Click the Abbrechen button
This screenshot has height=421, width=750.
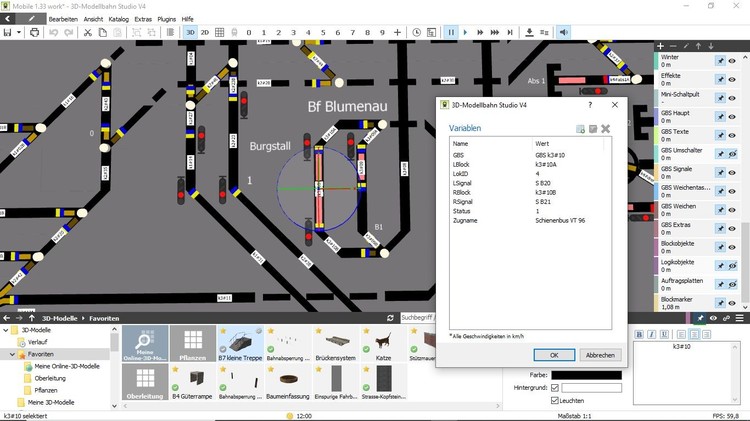click(600, 354)
